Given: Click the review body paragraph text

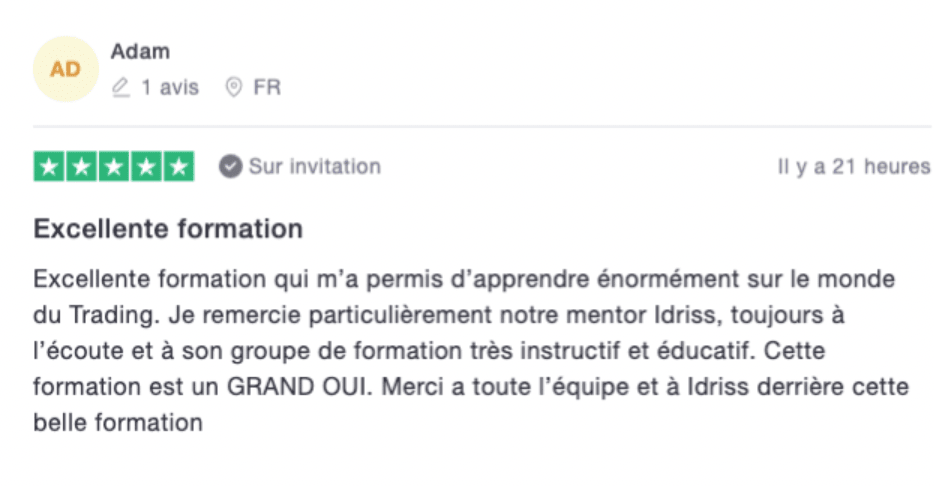Looking at the screenshot, I should click(471, 351).
